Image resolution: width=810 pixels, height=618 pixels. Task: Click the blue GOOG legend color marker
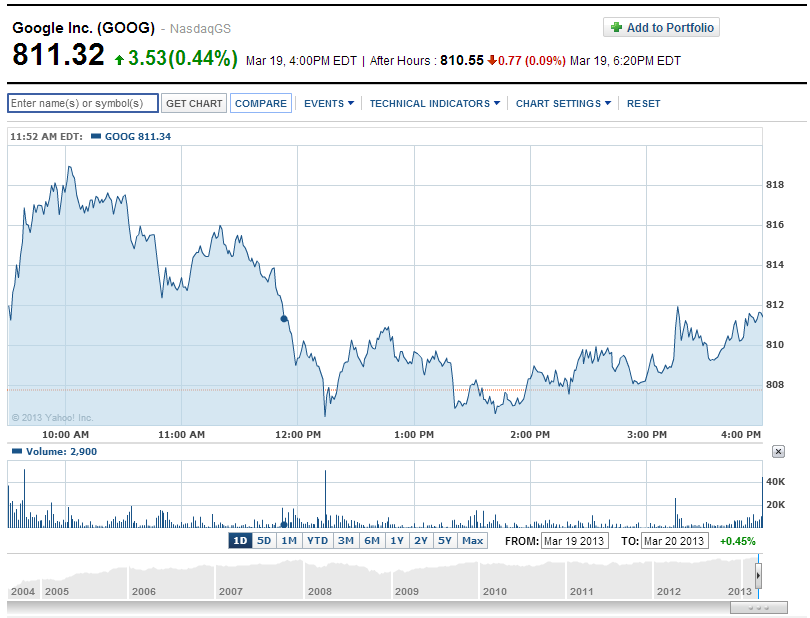(x=96, y=136)
